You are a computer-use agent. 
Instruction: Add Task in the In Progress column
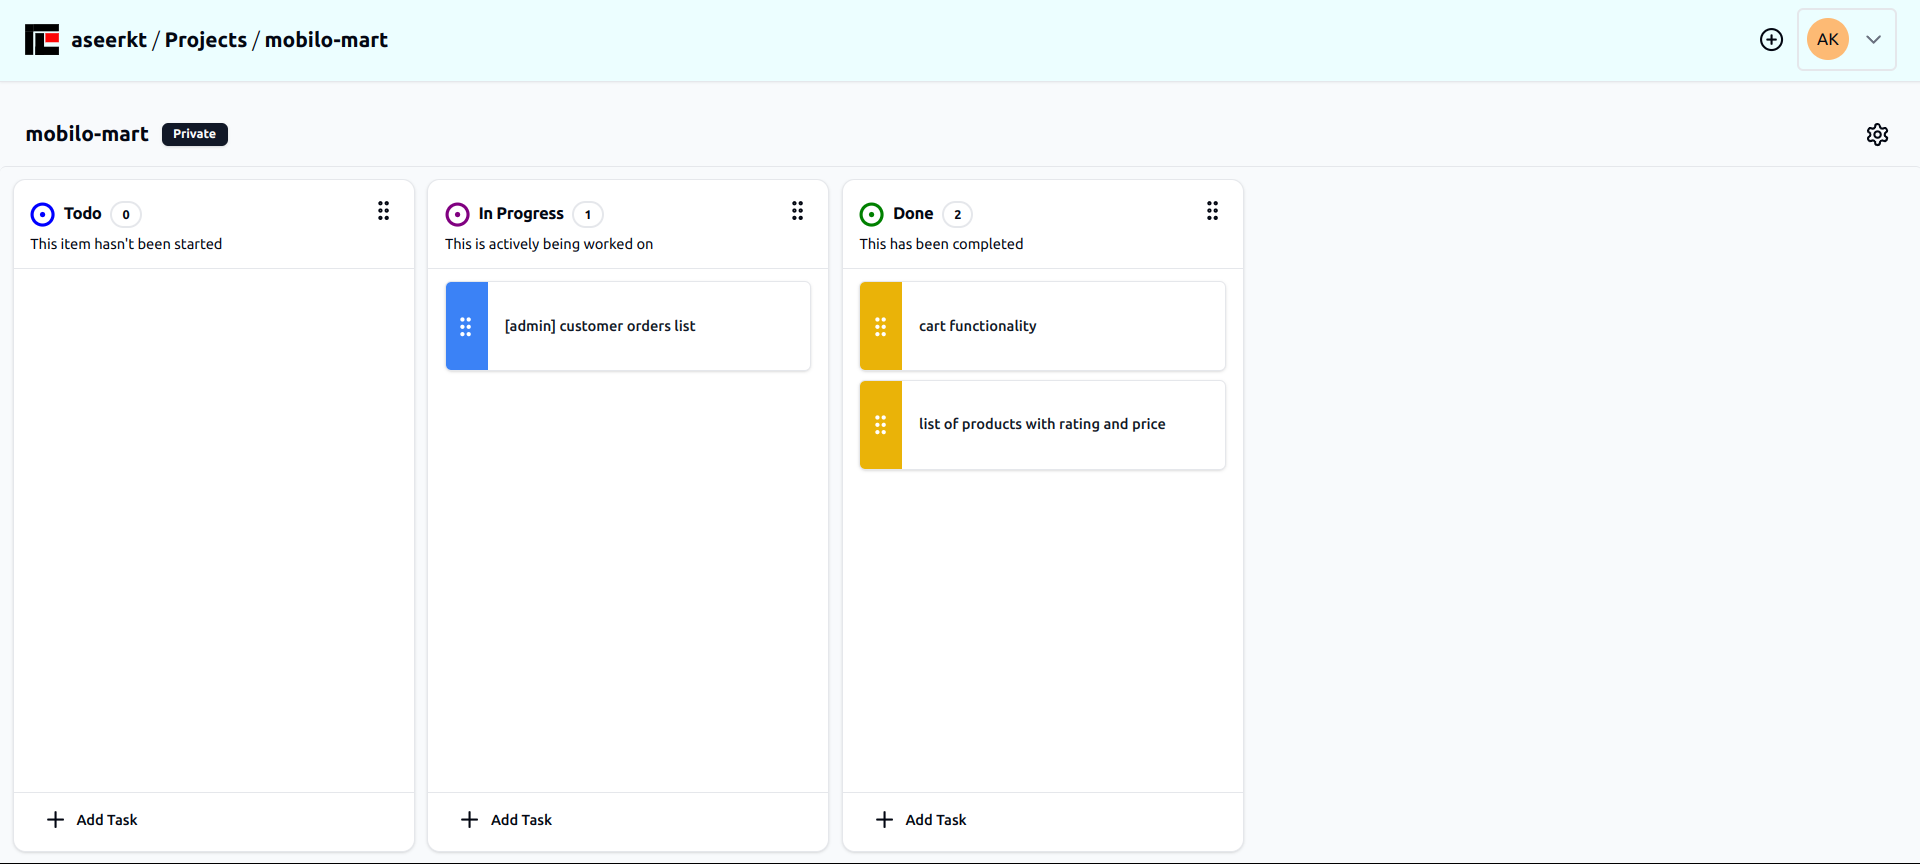tap(506, 820)
